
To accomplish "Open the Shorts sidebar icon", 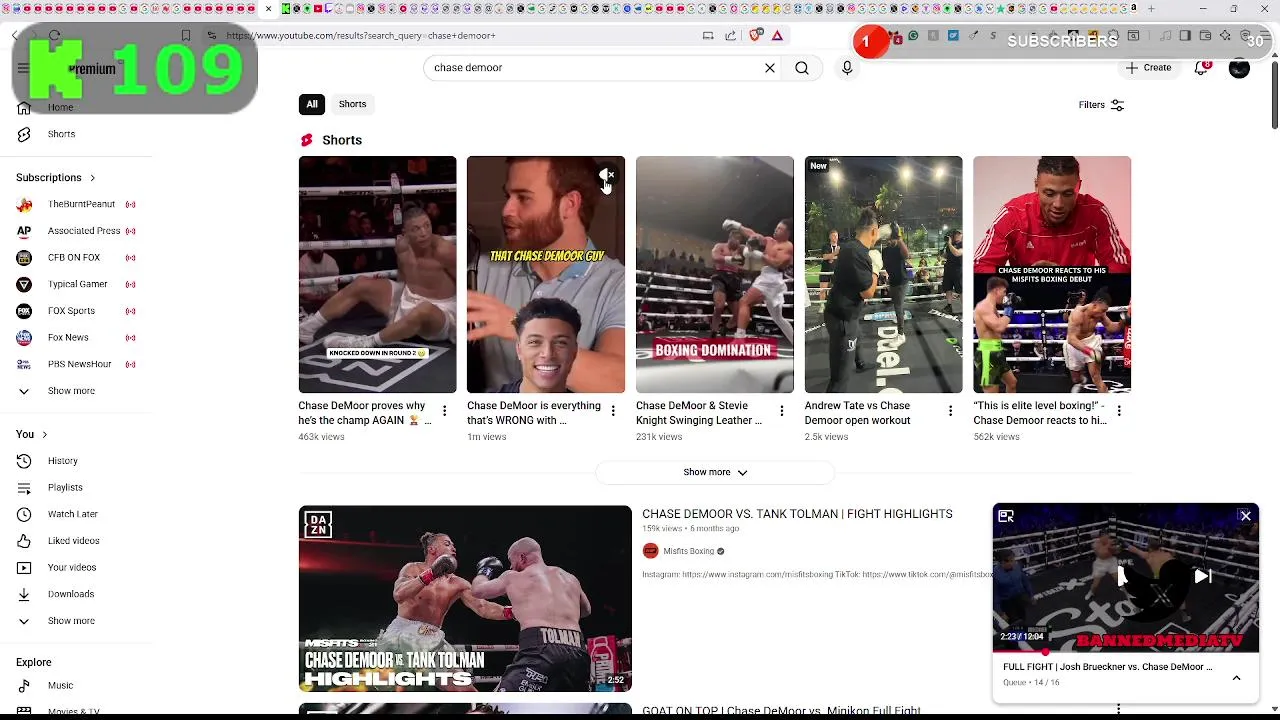I will 24,134.
